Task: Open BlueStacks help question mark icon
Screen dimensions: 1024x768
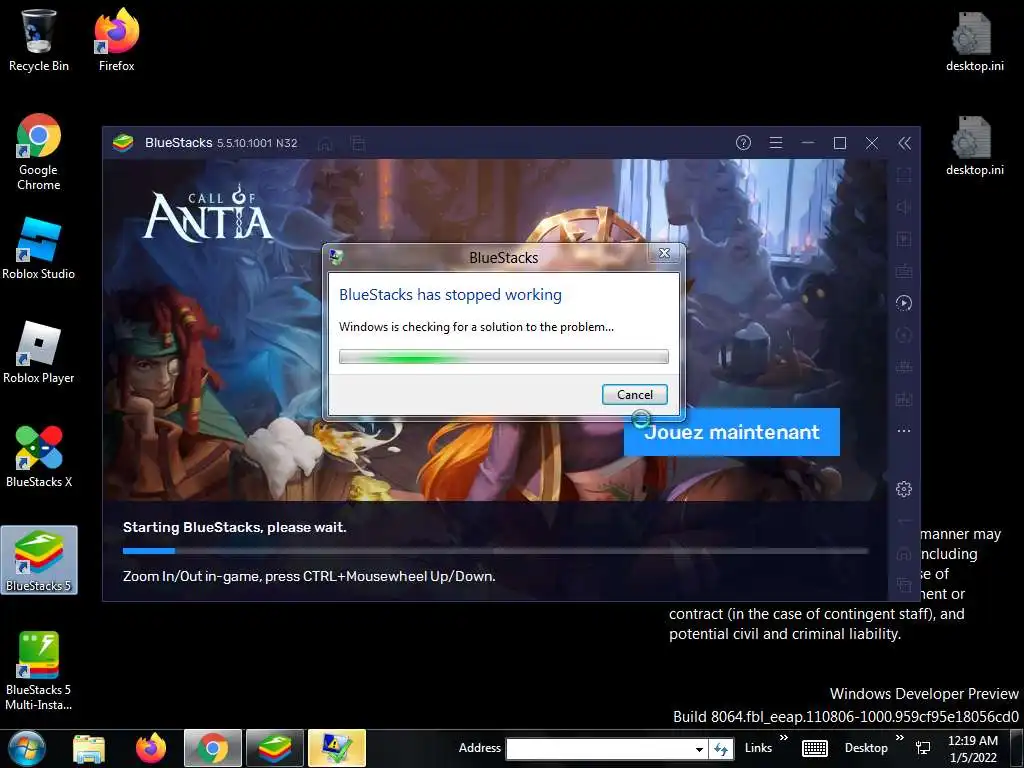Action: (743, 142)
